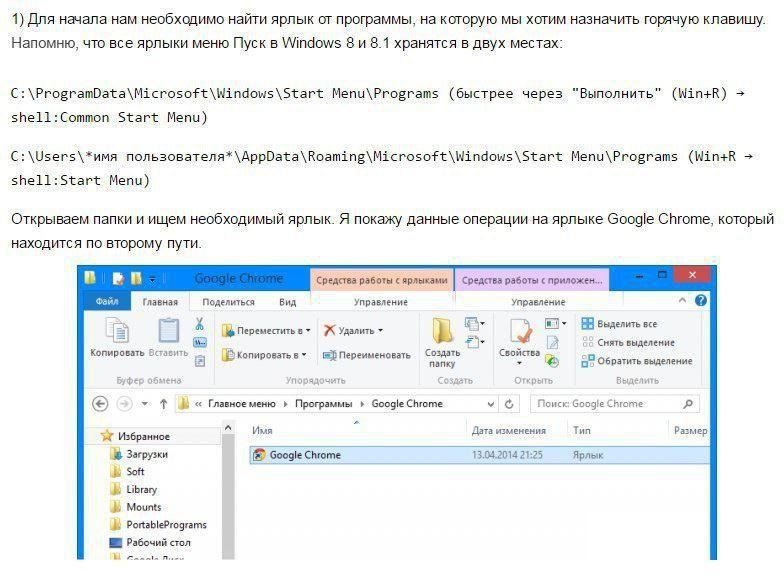Click the scissors Cut icon
The height and width of the screenshot is (576, 784).
coord(200,324)
